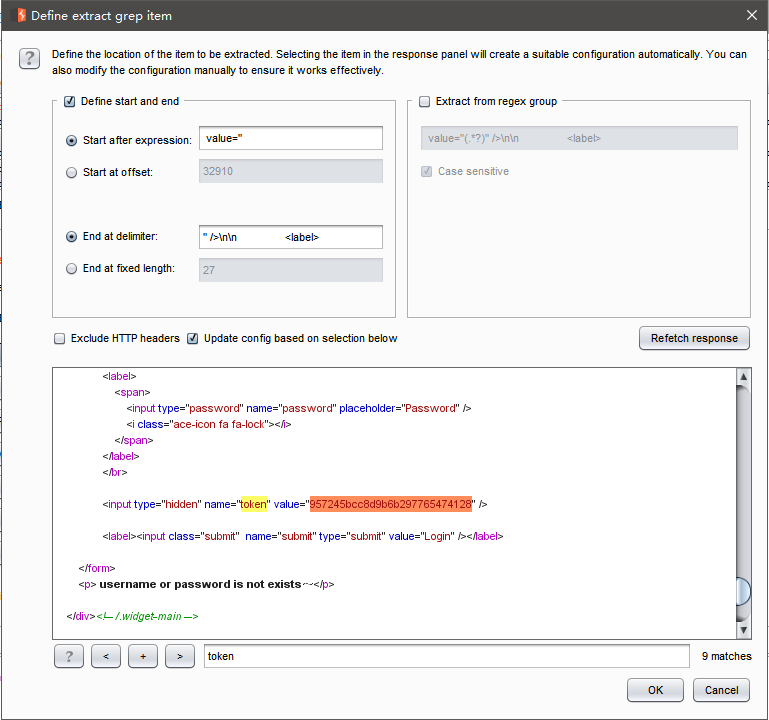This screenshot has width=769, height=720.
Task: Enable Extract from regex group checkbox
Action: 425,102
